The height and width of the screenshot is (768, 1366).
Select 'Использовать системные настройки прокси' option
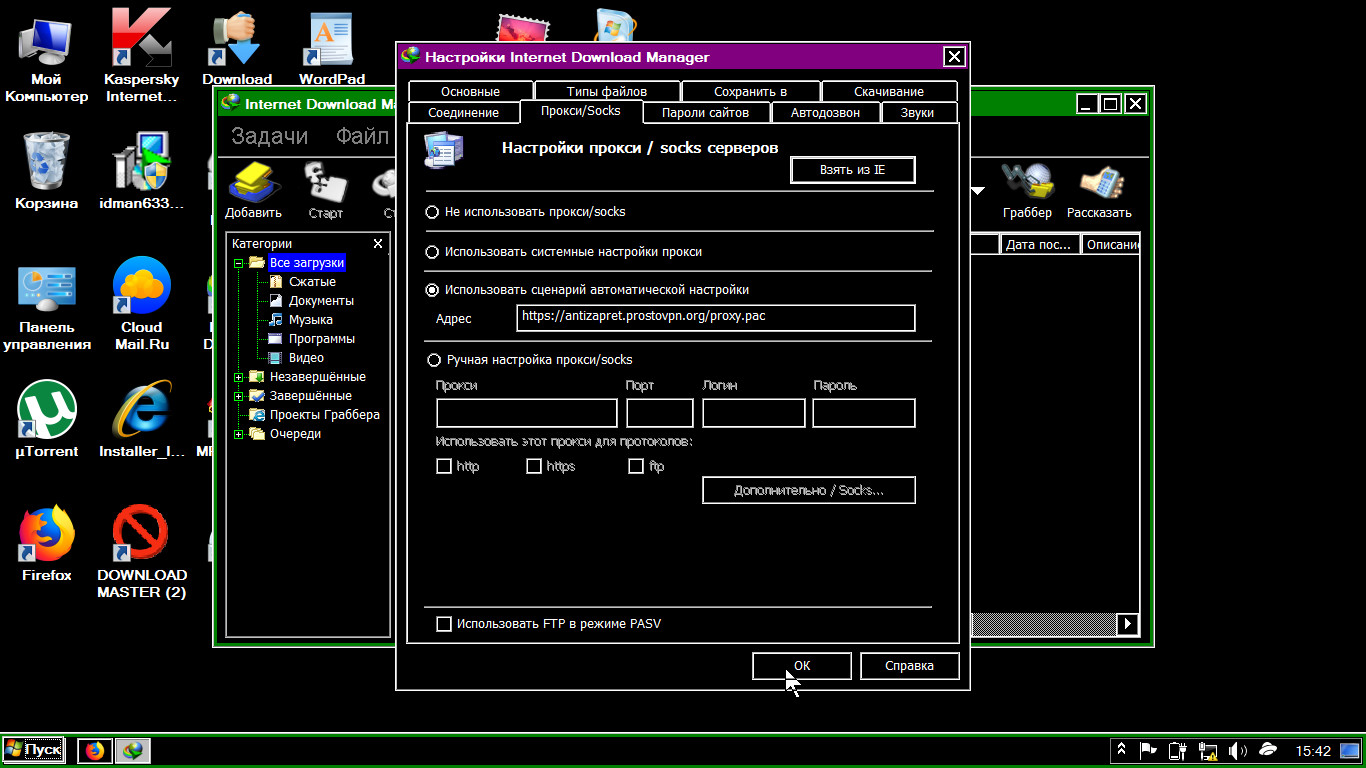[432, 252]
